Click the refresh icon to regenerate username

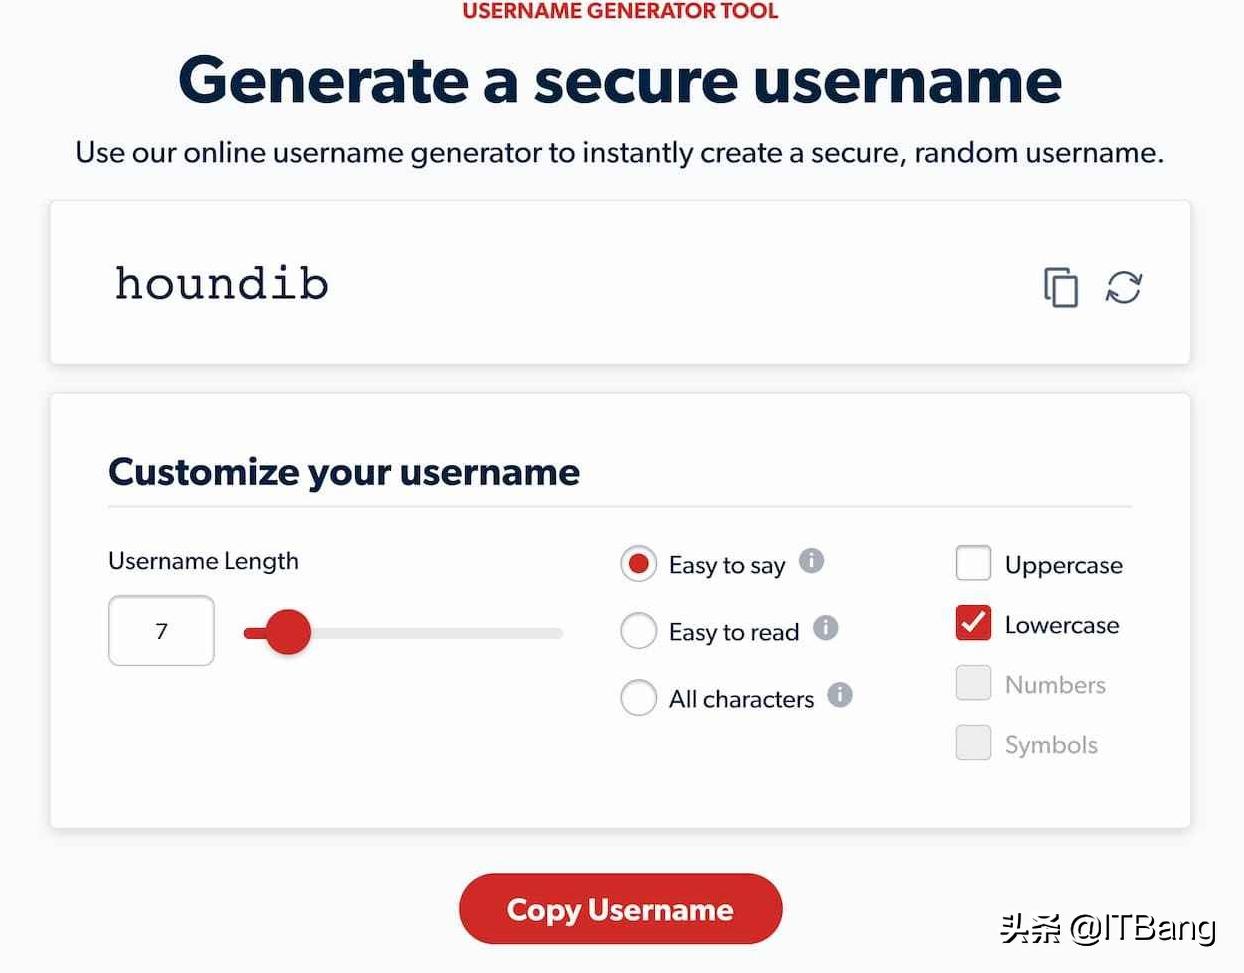click(x=1123, y=287)
